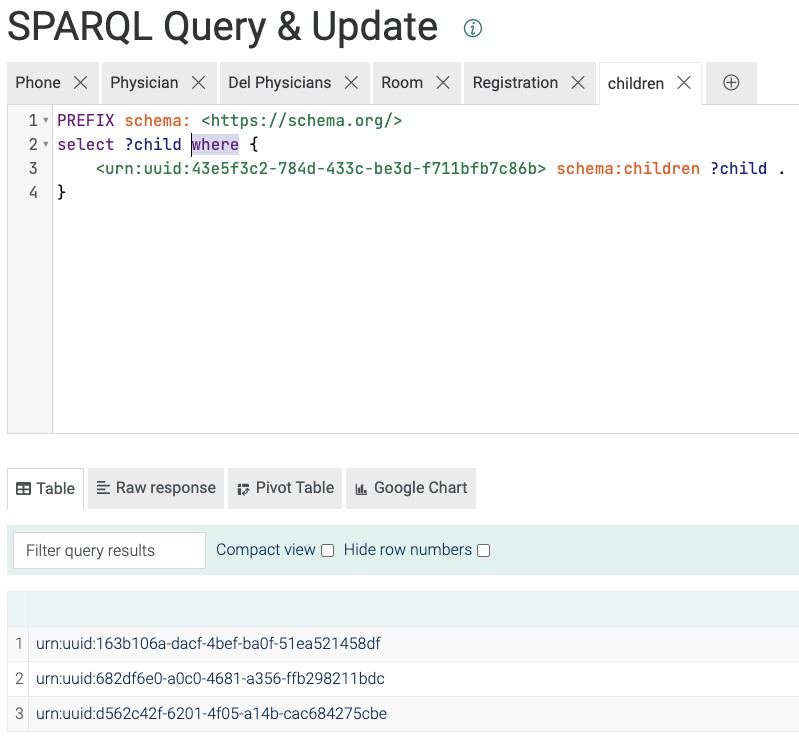This screenshot has height=752, width=799.
Task: Focus the Filter query results field
Action: point(110,551)
